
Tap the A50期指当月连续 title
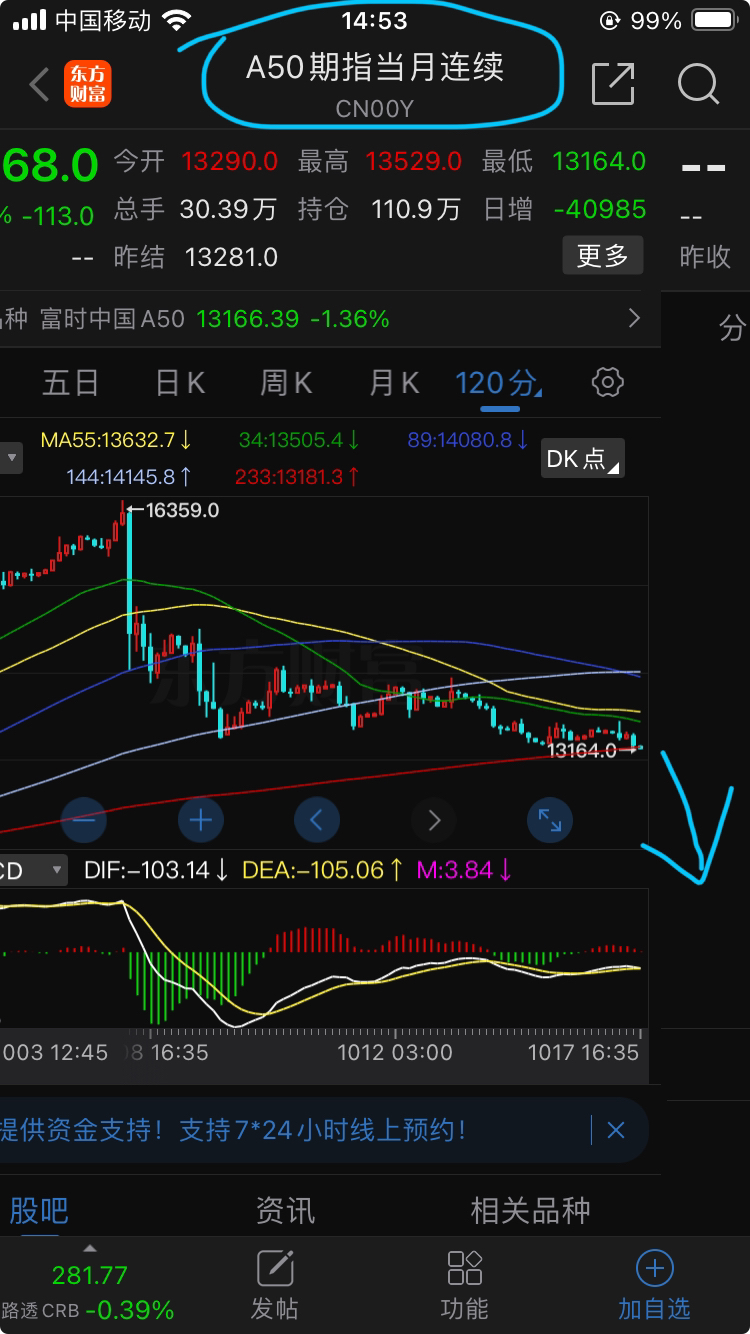375,67
